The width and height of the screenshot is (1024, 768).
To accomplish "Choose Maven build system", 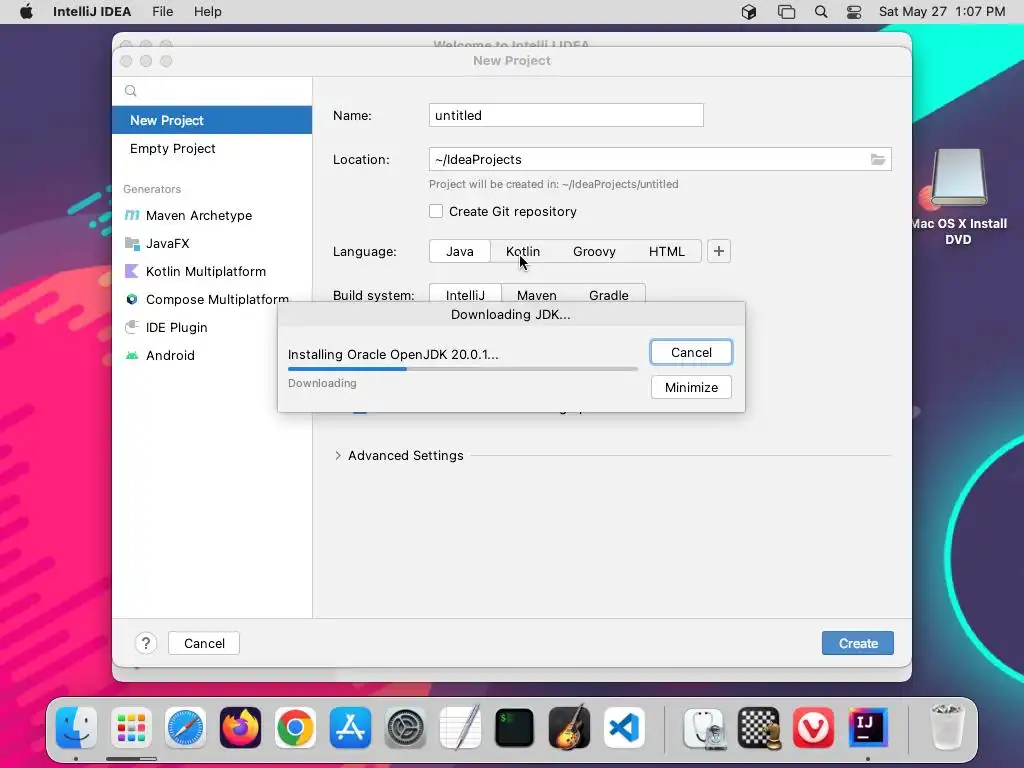I will 537,295.
